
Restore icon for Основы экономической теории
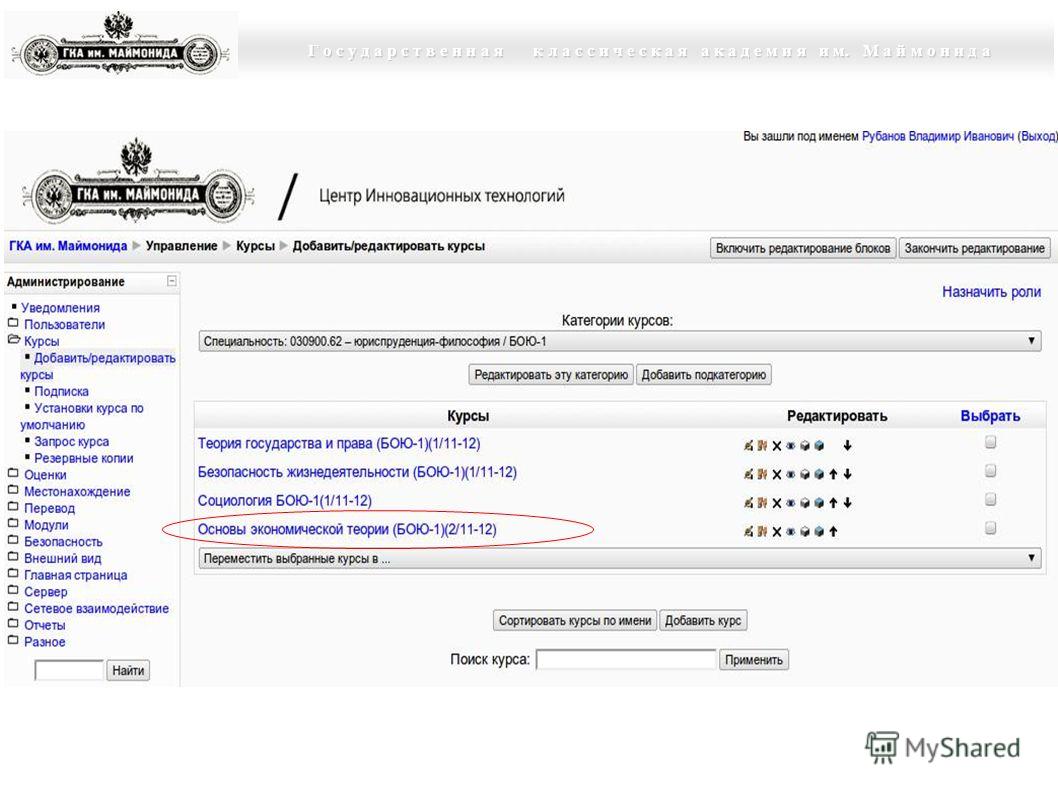click(818, 532)
